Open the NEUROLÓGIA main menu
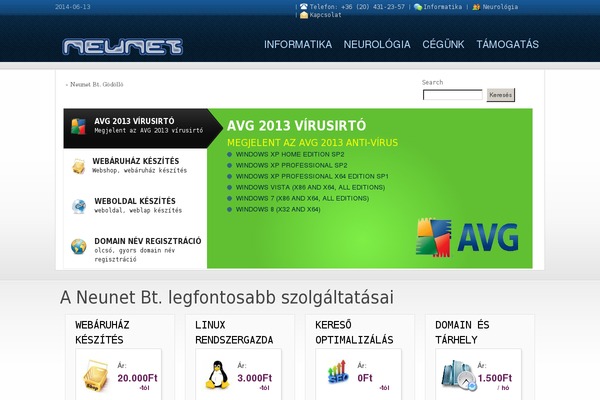This screenshot has width=600, height=400. pyautogui.click(x=377, y=44)
